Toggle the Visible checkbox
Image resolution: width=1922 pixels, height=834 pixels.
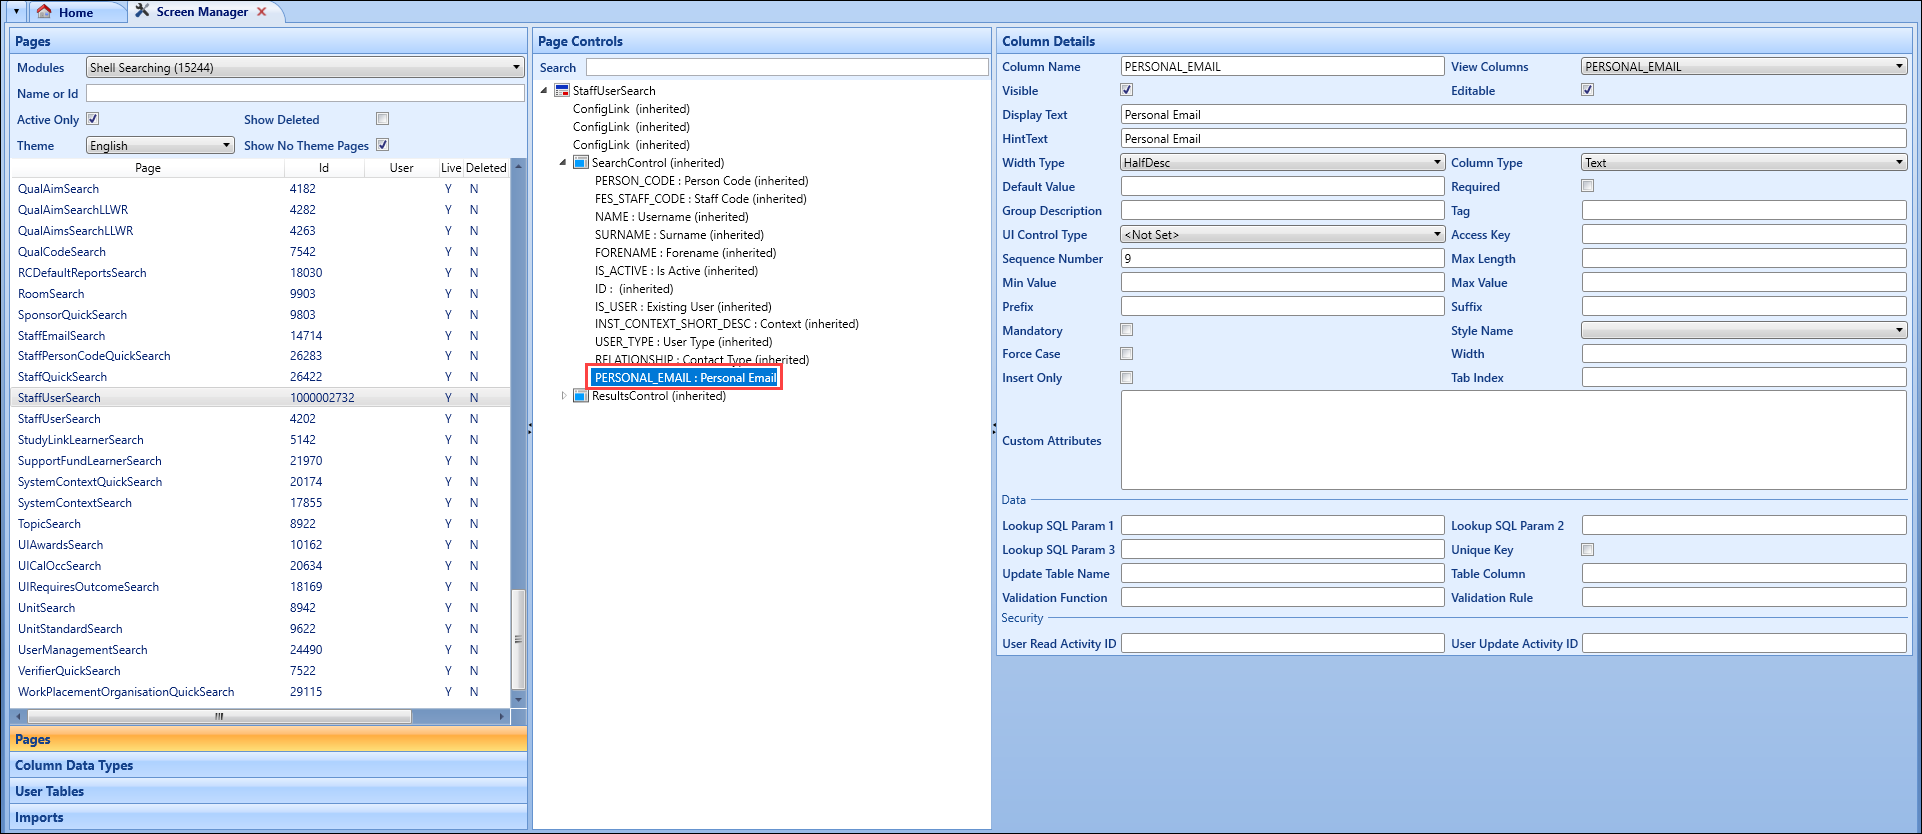(x=1127, y=90)
